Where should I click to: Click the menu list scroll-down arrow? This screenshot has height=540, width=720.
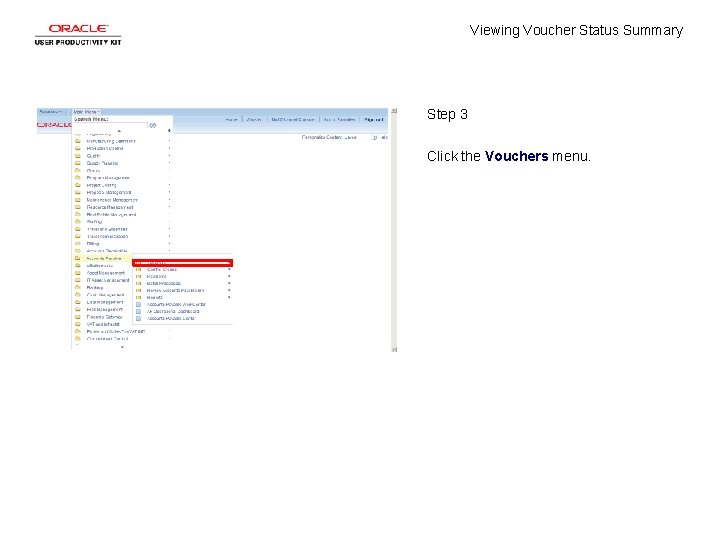coord(122,347)
